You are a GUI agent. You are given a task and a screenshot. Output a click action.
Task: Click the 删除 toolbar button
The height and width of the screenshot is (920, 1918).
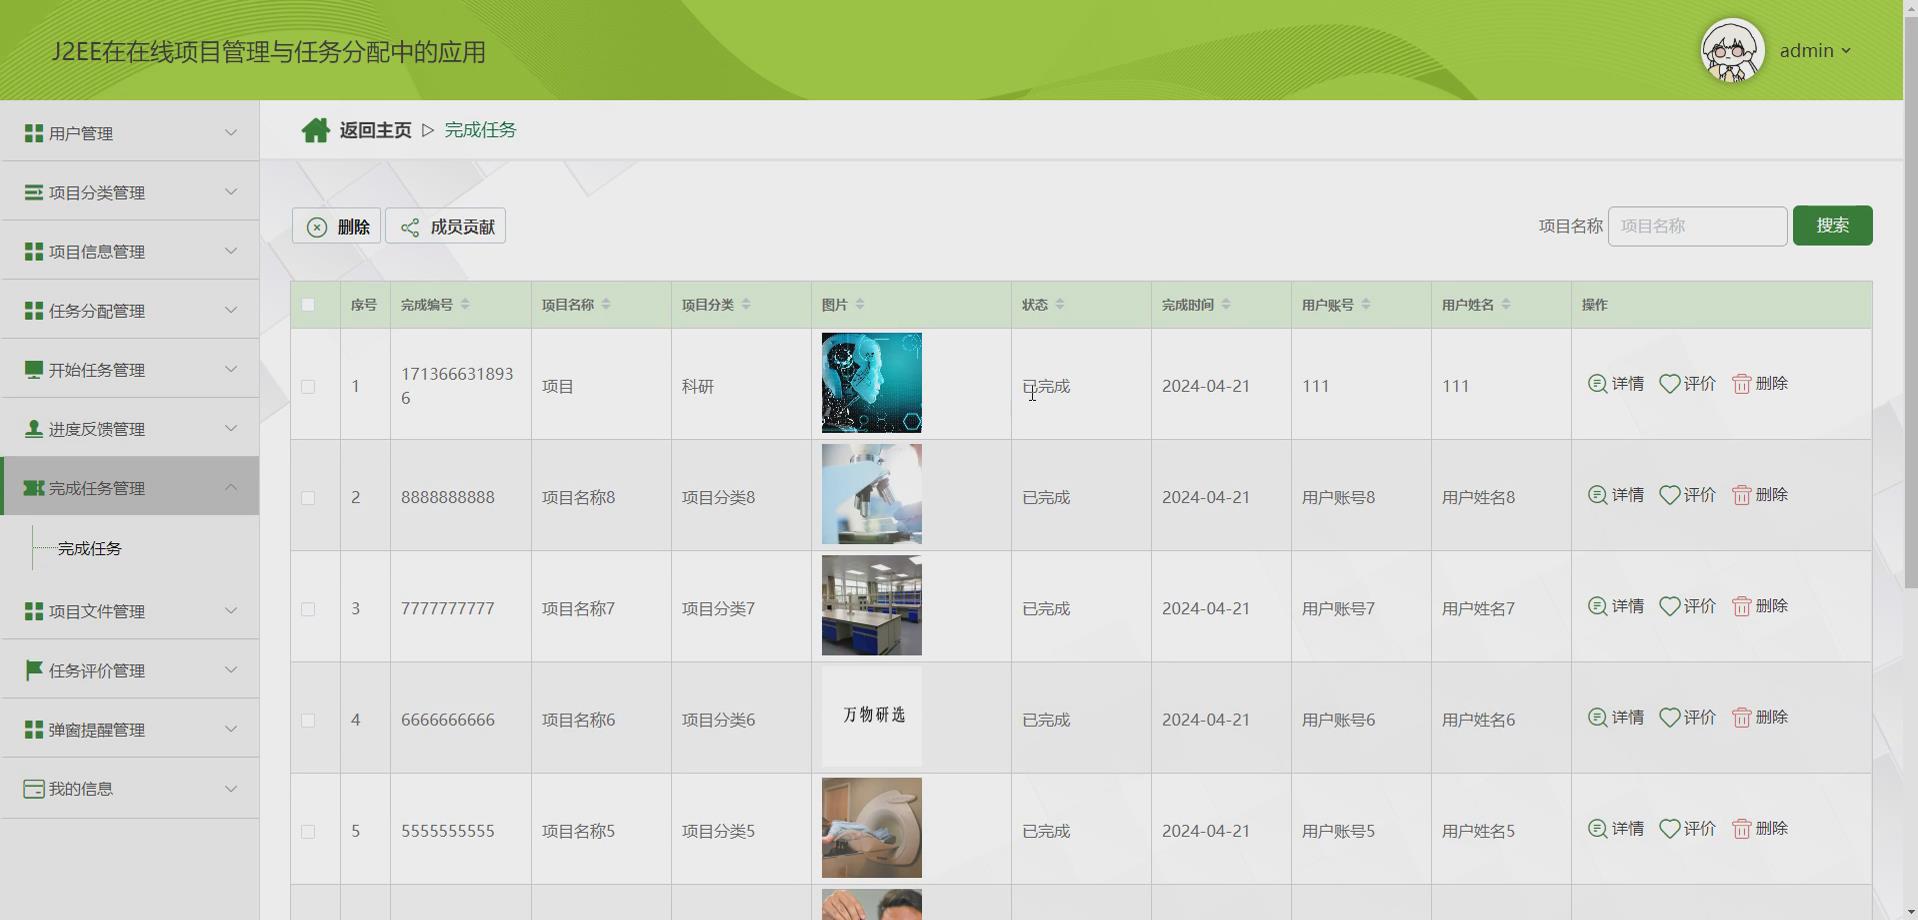pos(336,227)
